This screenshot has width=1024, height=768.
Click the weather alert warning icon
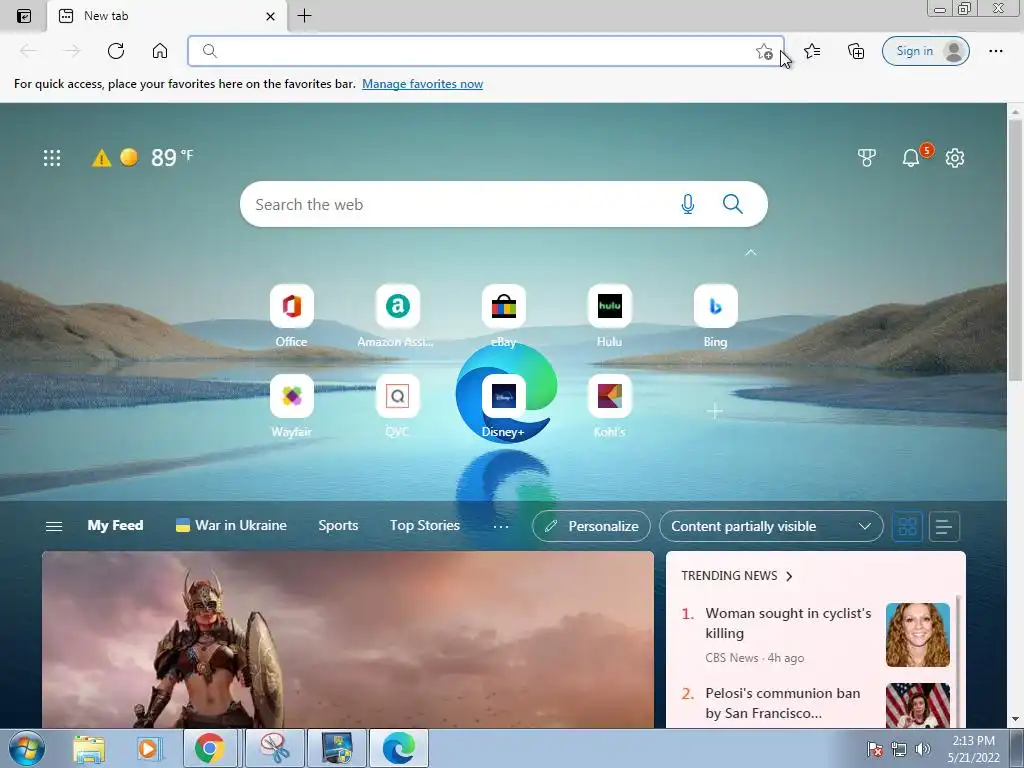click(x=101, y=157)
